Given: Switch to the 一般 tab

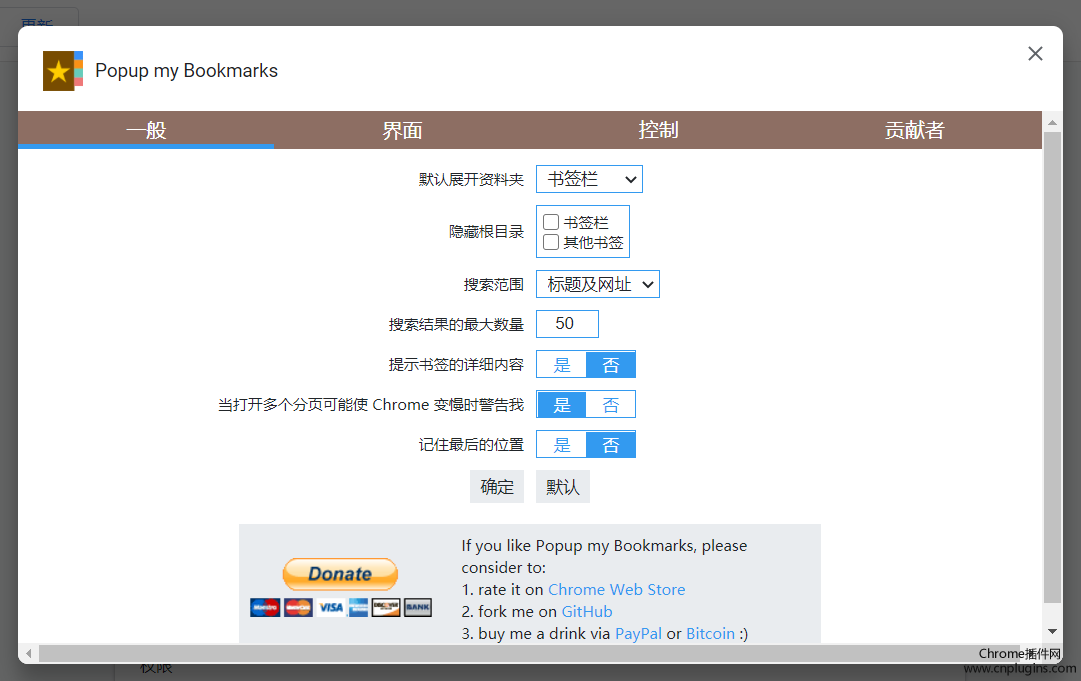Looking at the screenshot, I should point(146,130).
